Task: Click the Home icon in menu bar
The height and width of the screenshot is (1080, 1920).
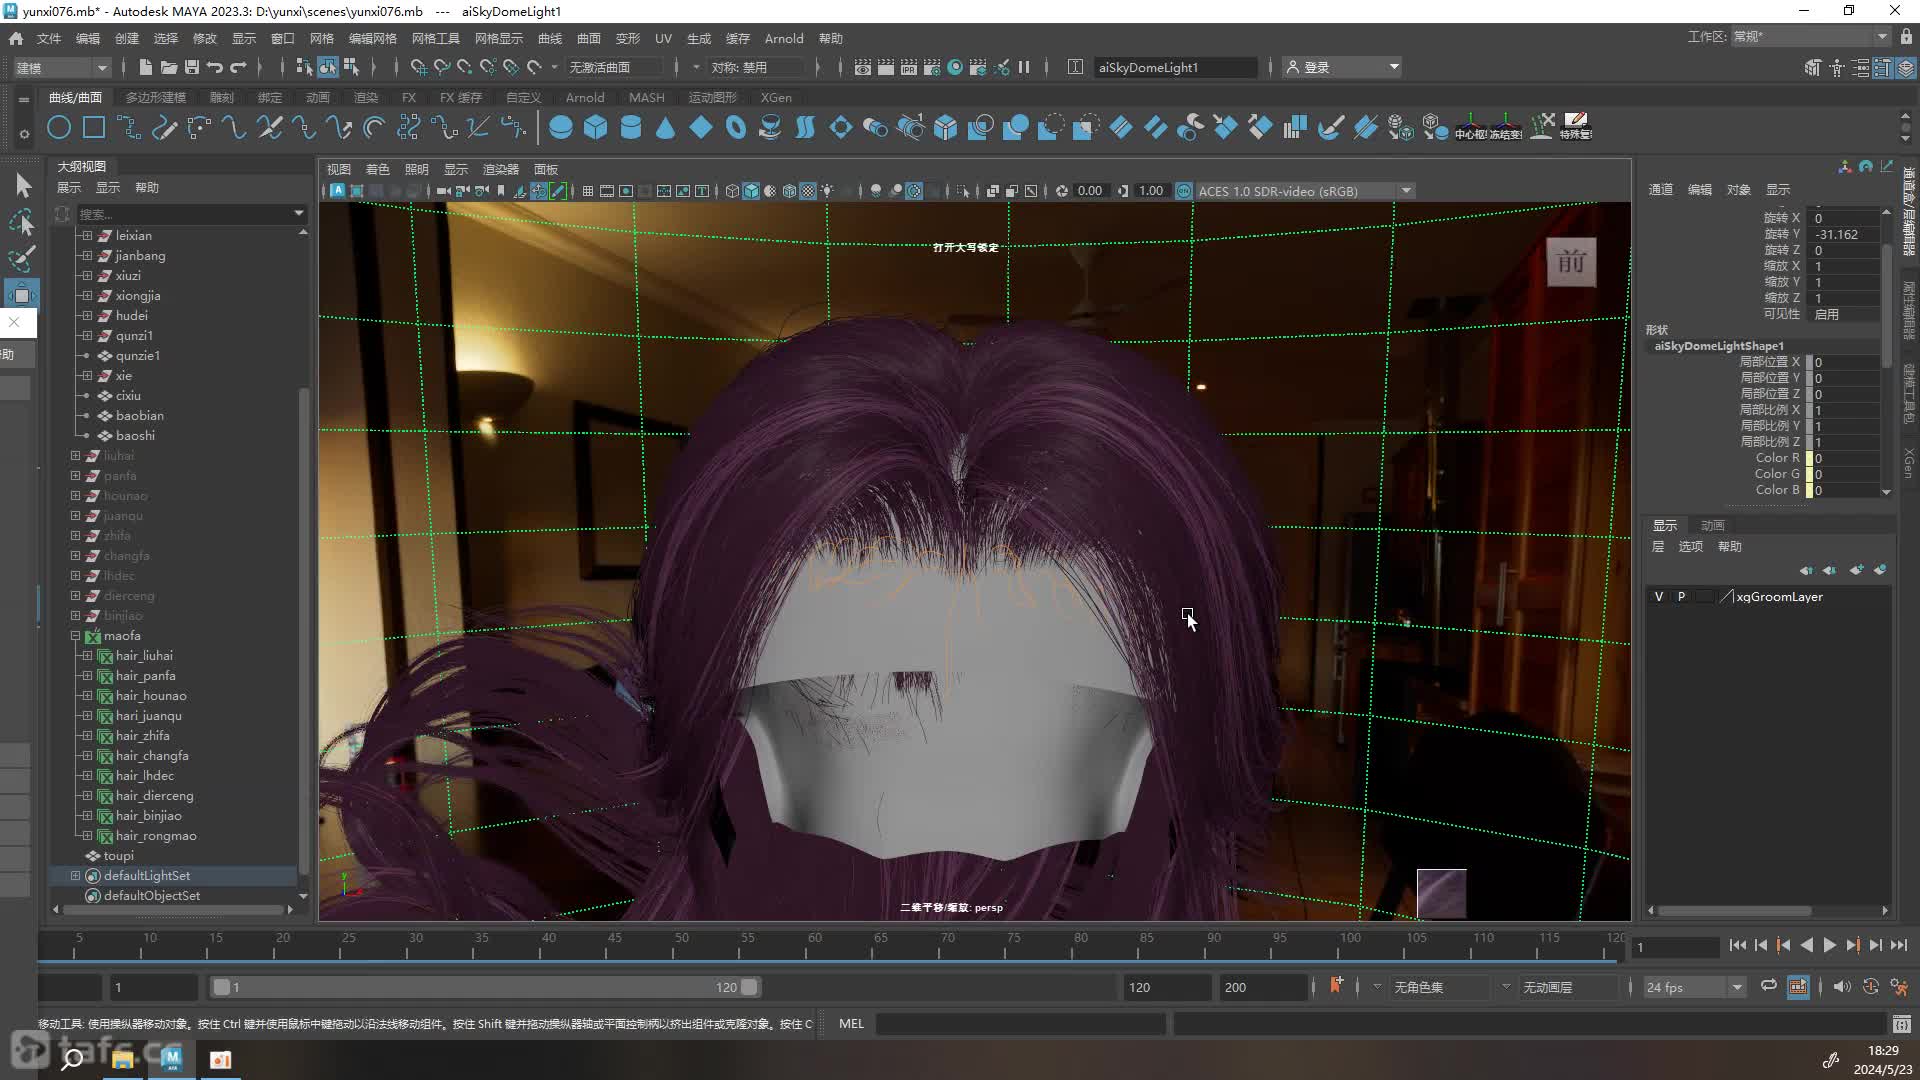Action: coord(15,38)
